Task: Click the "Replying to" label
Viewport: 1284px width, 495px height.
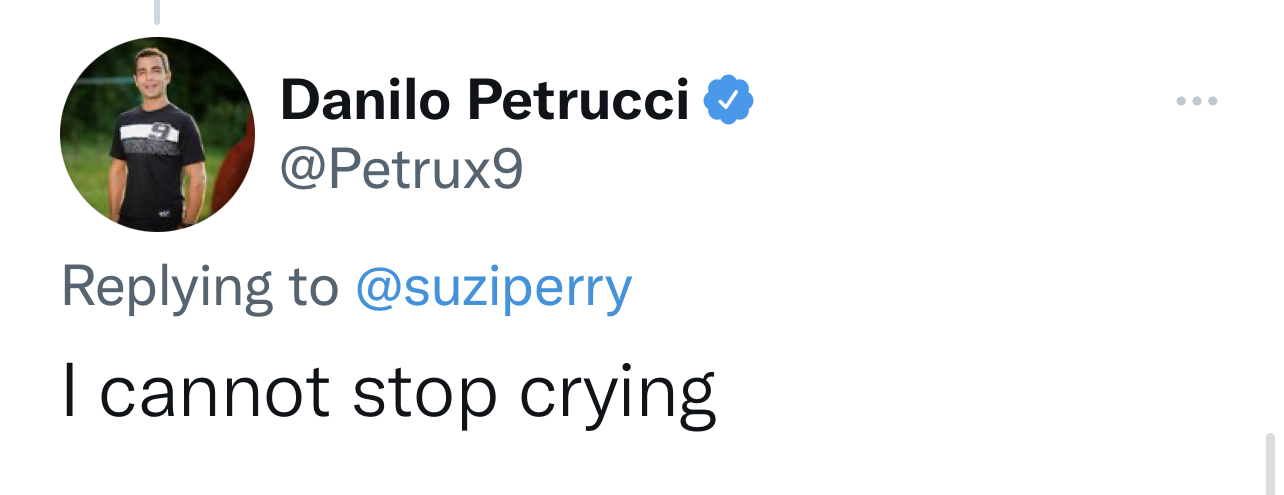Action: (200, 287)
